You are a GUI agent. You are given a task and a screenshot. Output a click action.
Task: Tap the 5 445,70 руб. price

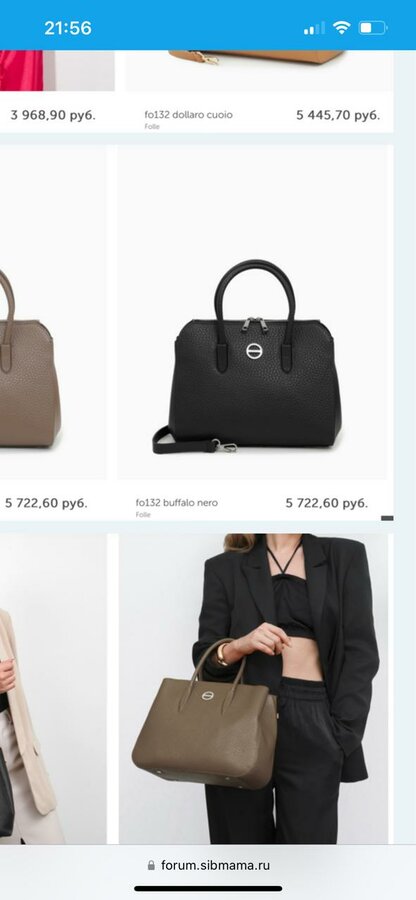click(338, 115)
